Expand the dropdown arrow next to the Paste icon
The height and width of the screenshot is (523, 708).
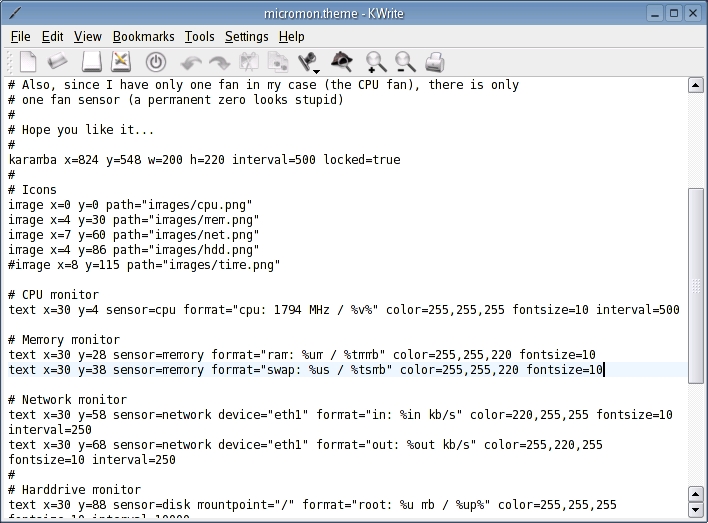click(317, 70)
